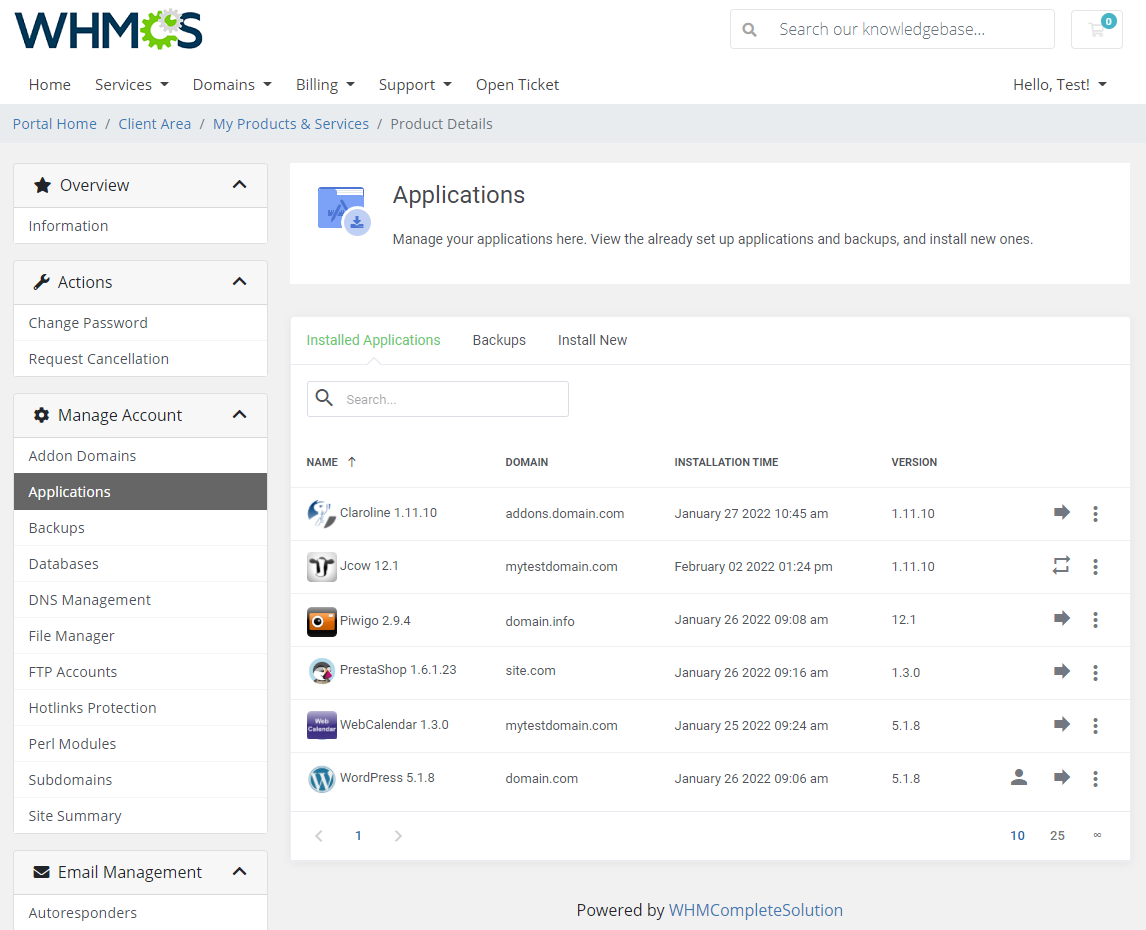Expand the Support dropdown menu
Screen dimensions: 1146x930
point(415,85)
